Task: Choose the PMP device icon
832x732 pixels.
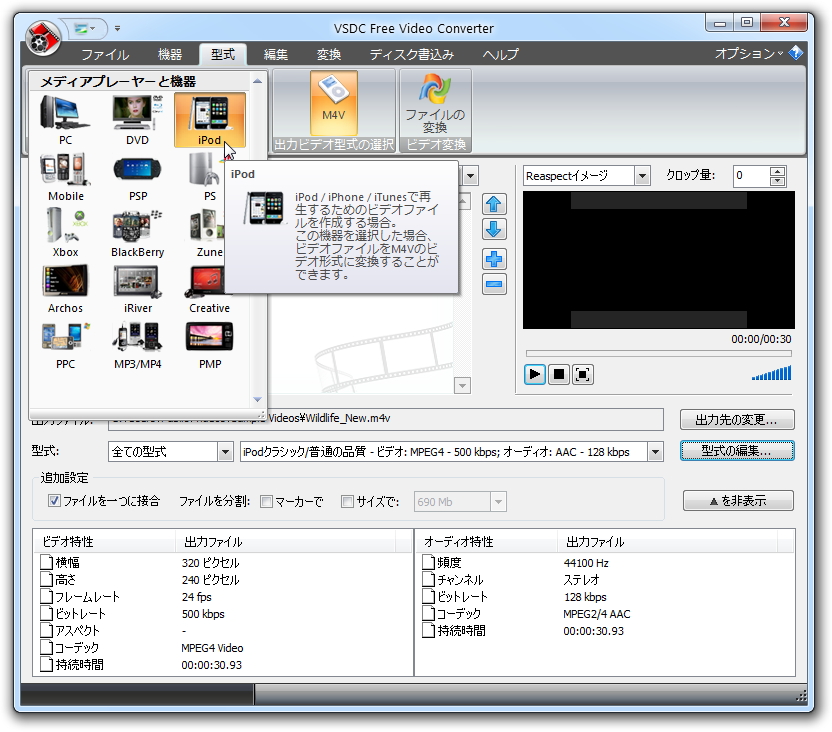Action: click(x=210, y=345)
